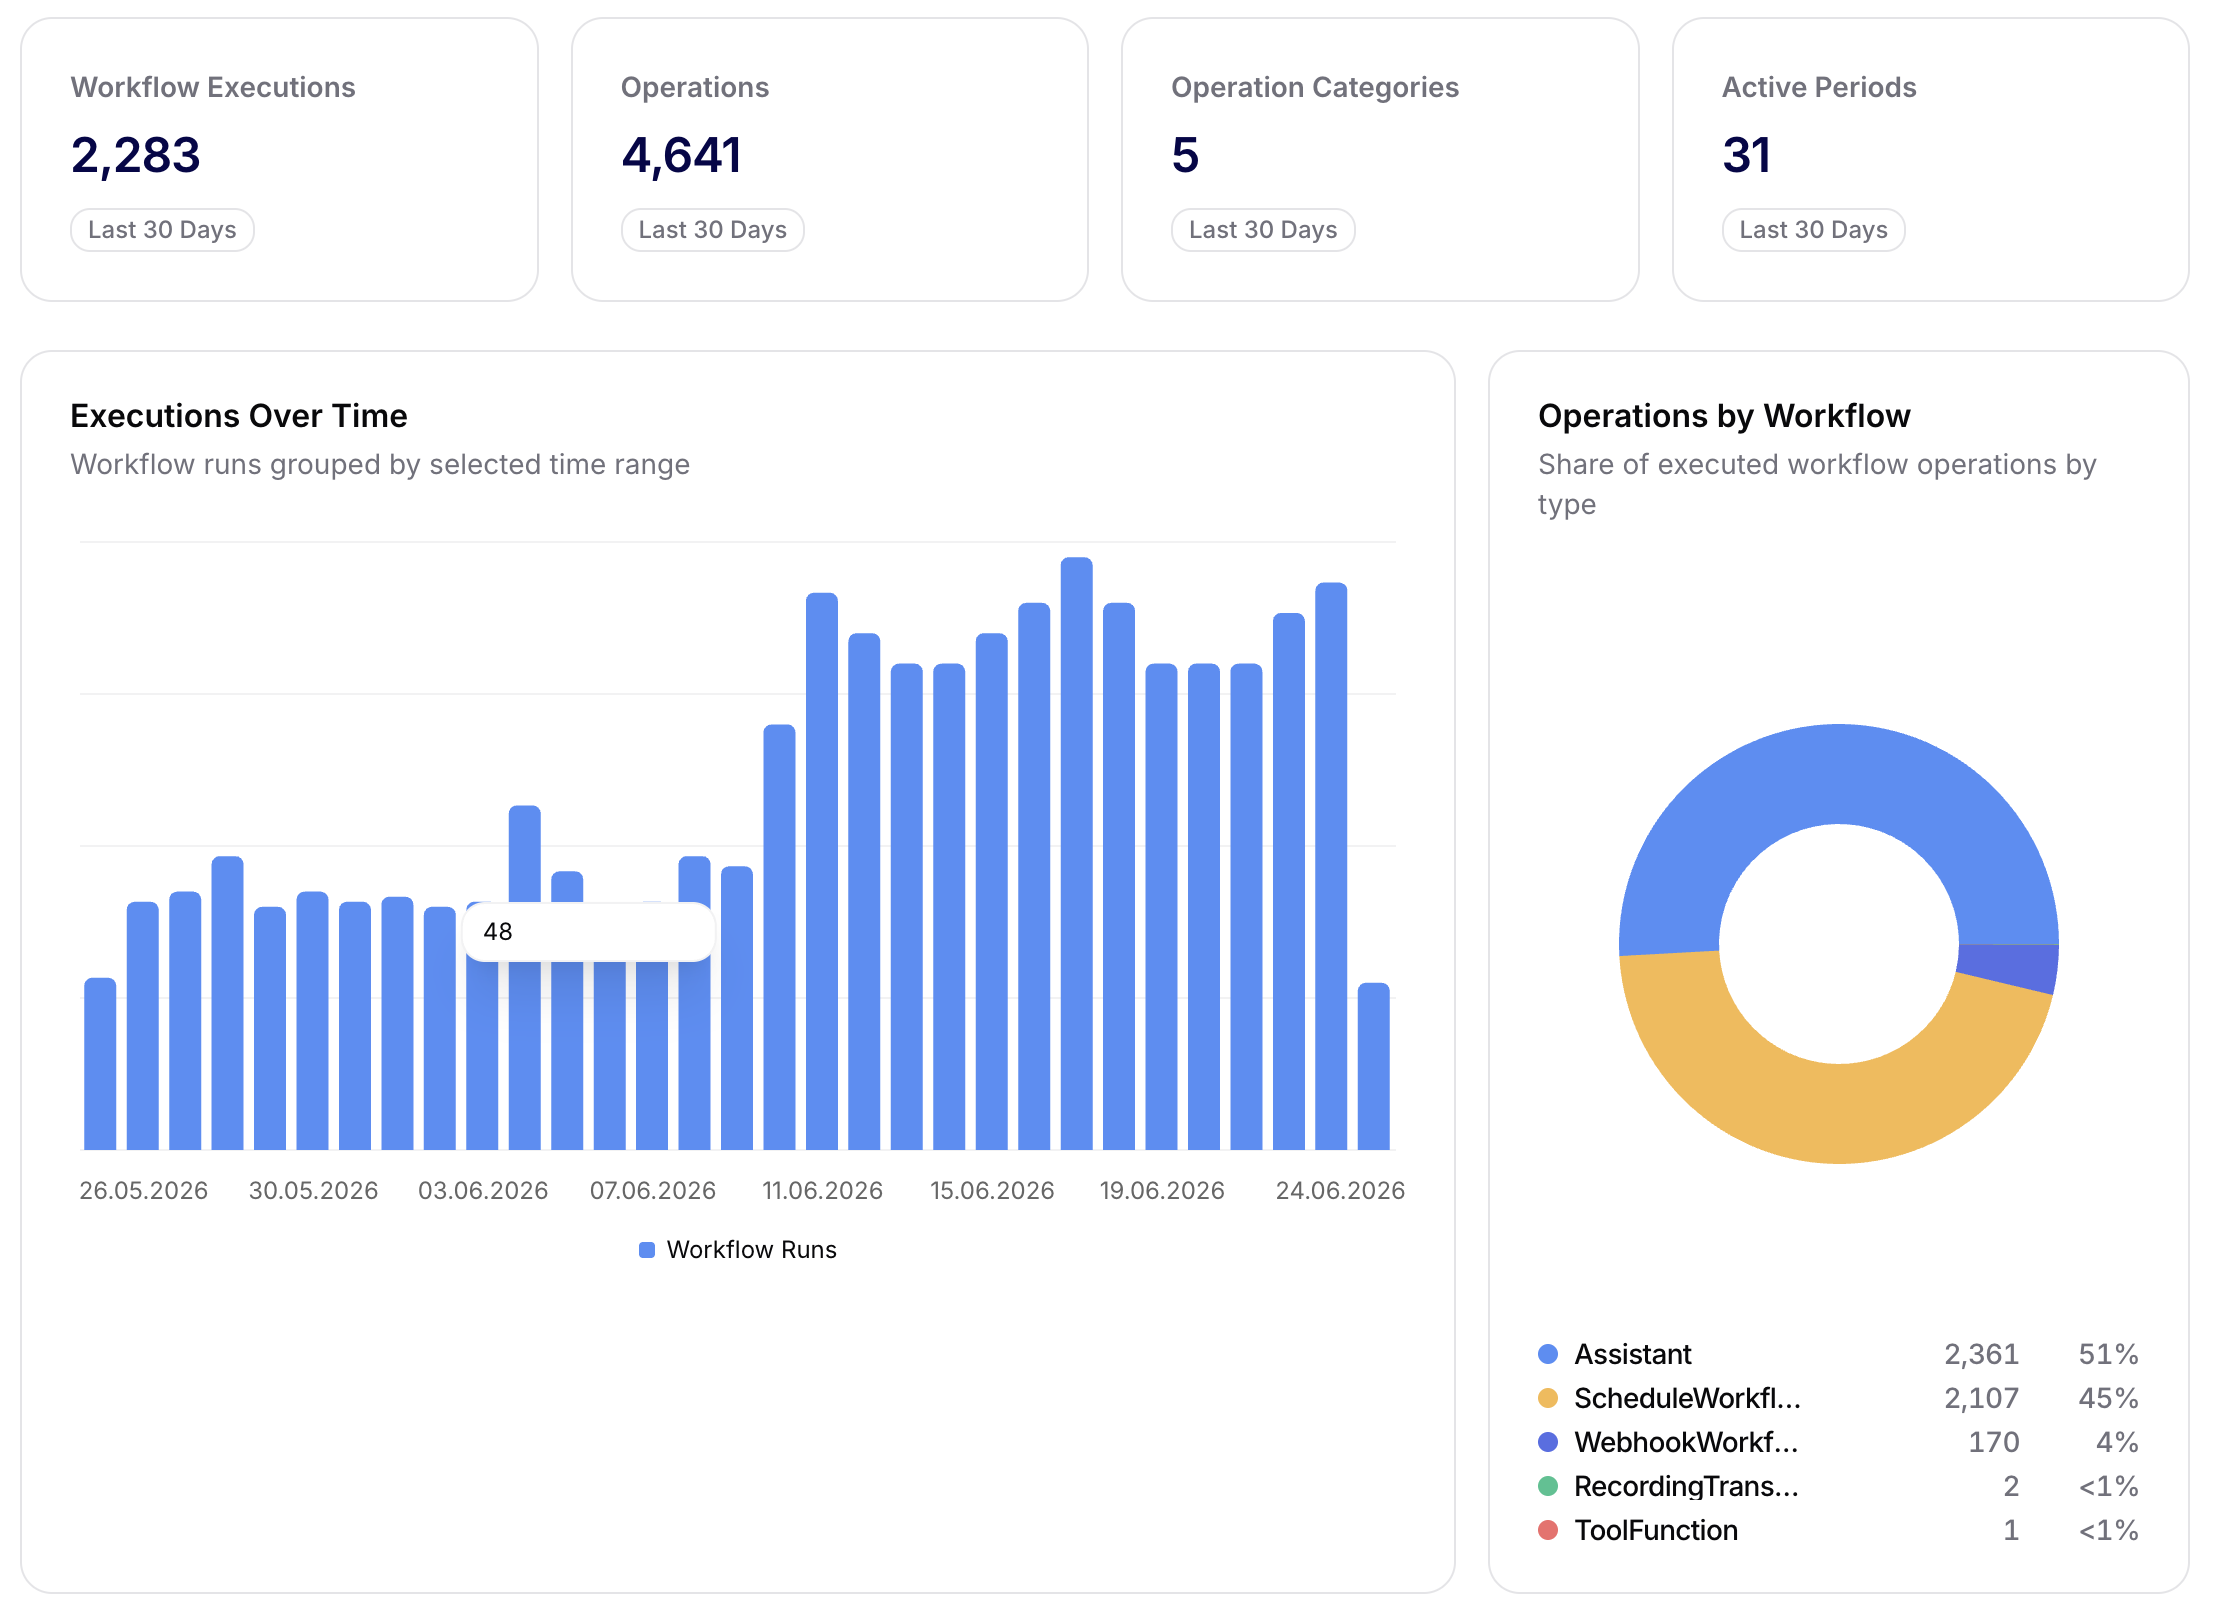Viewport: 2218px width, 1610px height.
Task: Click the Operation Categories card title
Action: [x=1315, y=88]
